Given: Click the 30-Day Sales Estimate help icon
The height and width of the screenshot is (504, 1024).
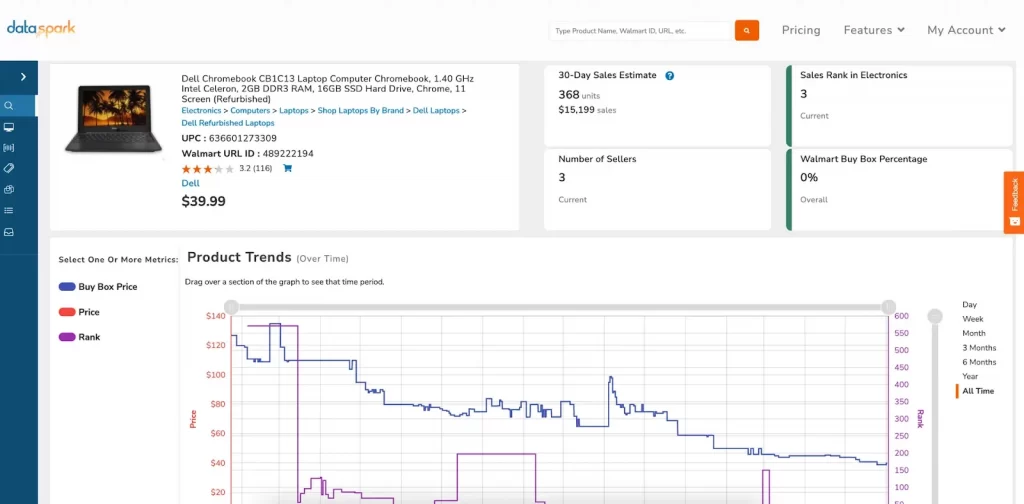Looking at the screenshot, I should [x=670, y=75].
